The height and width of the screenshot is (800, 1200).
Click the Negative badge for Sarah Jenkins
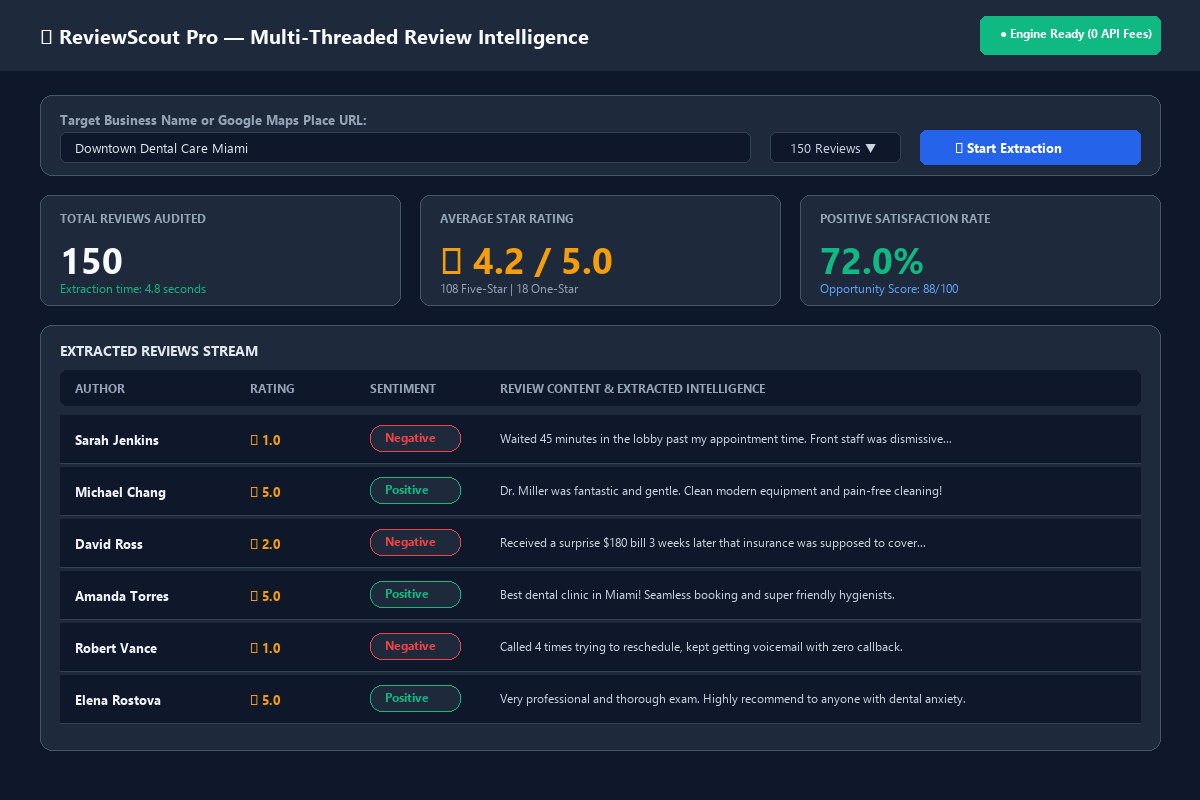click(x=415, y=438)
